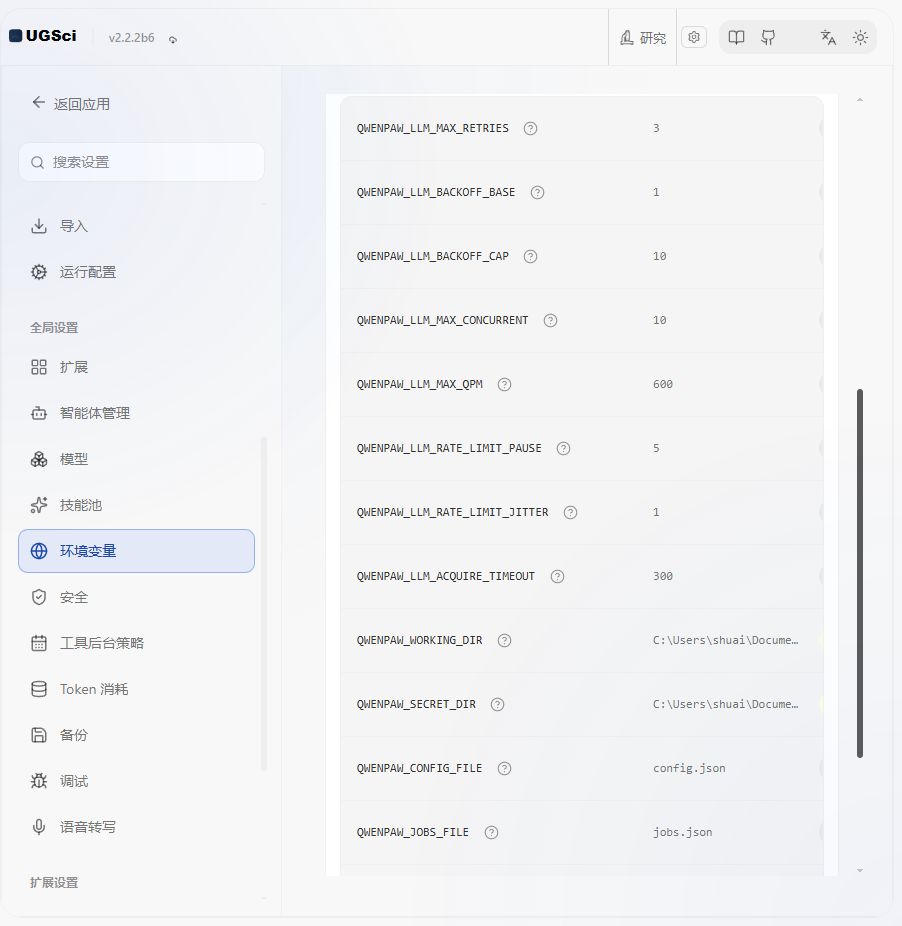Click the content vertical scrollbar thumb
Viewport: 902px width, 926px height.
click(x=860, y=573)
